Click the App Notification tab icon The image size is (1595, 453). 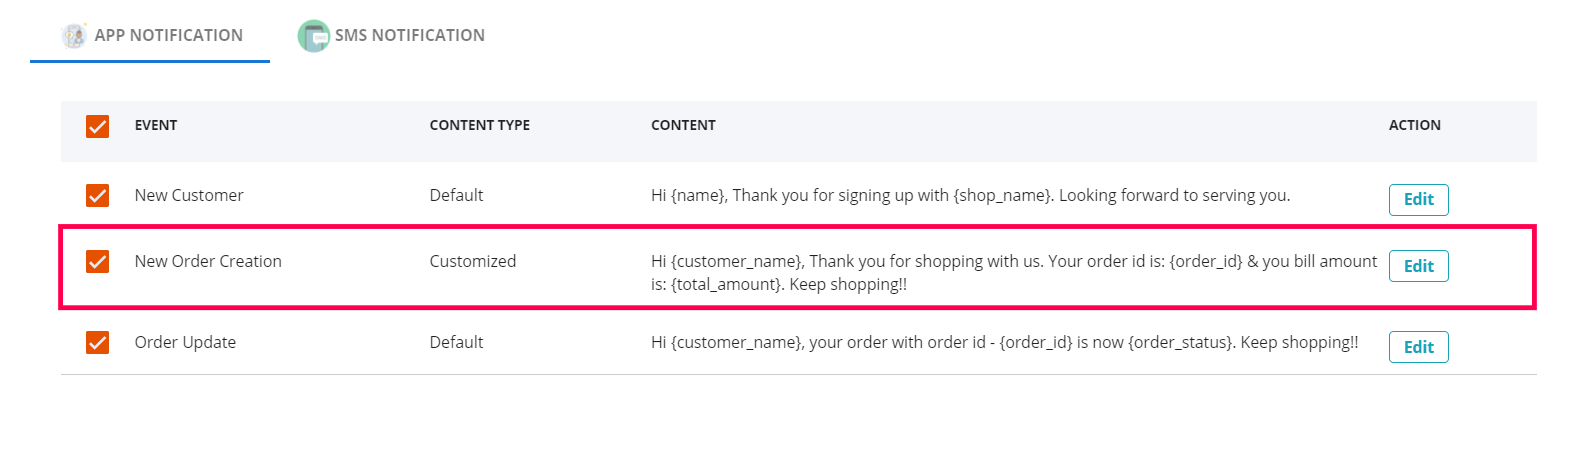pos(74,36)
